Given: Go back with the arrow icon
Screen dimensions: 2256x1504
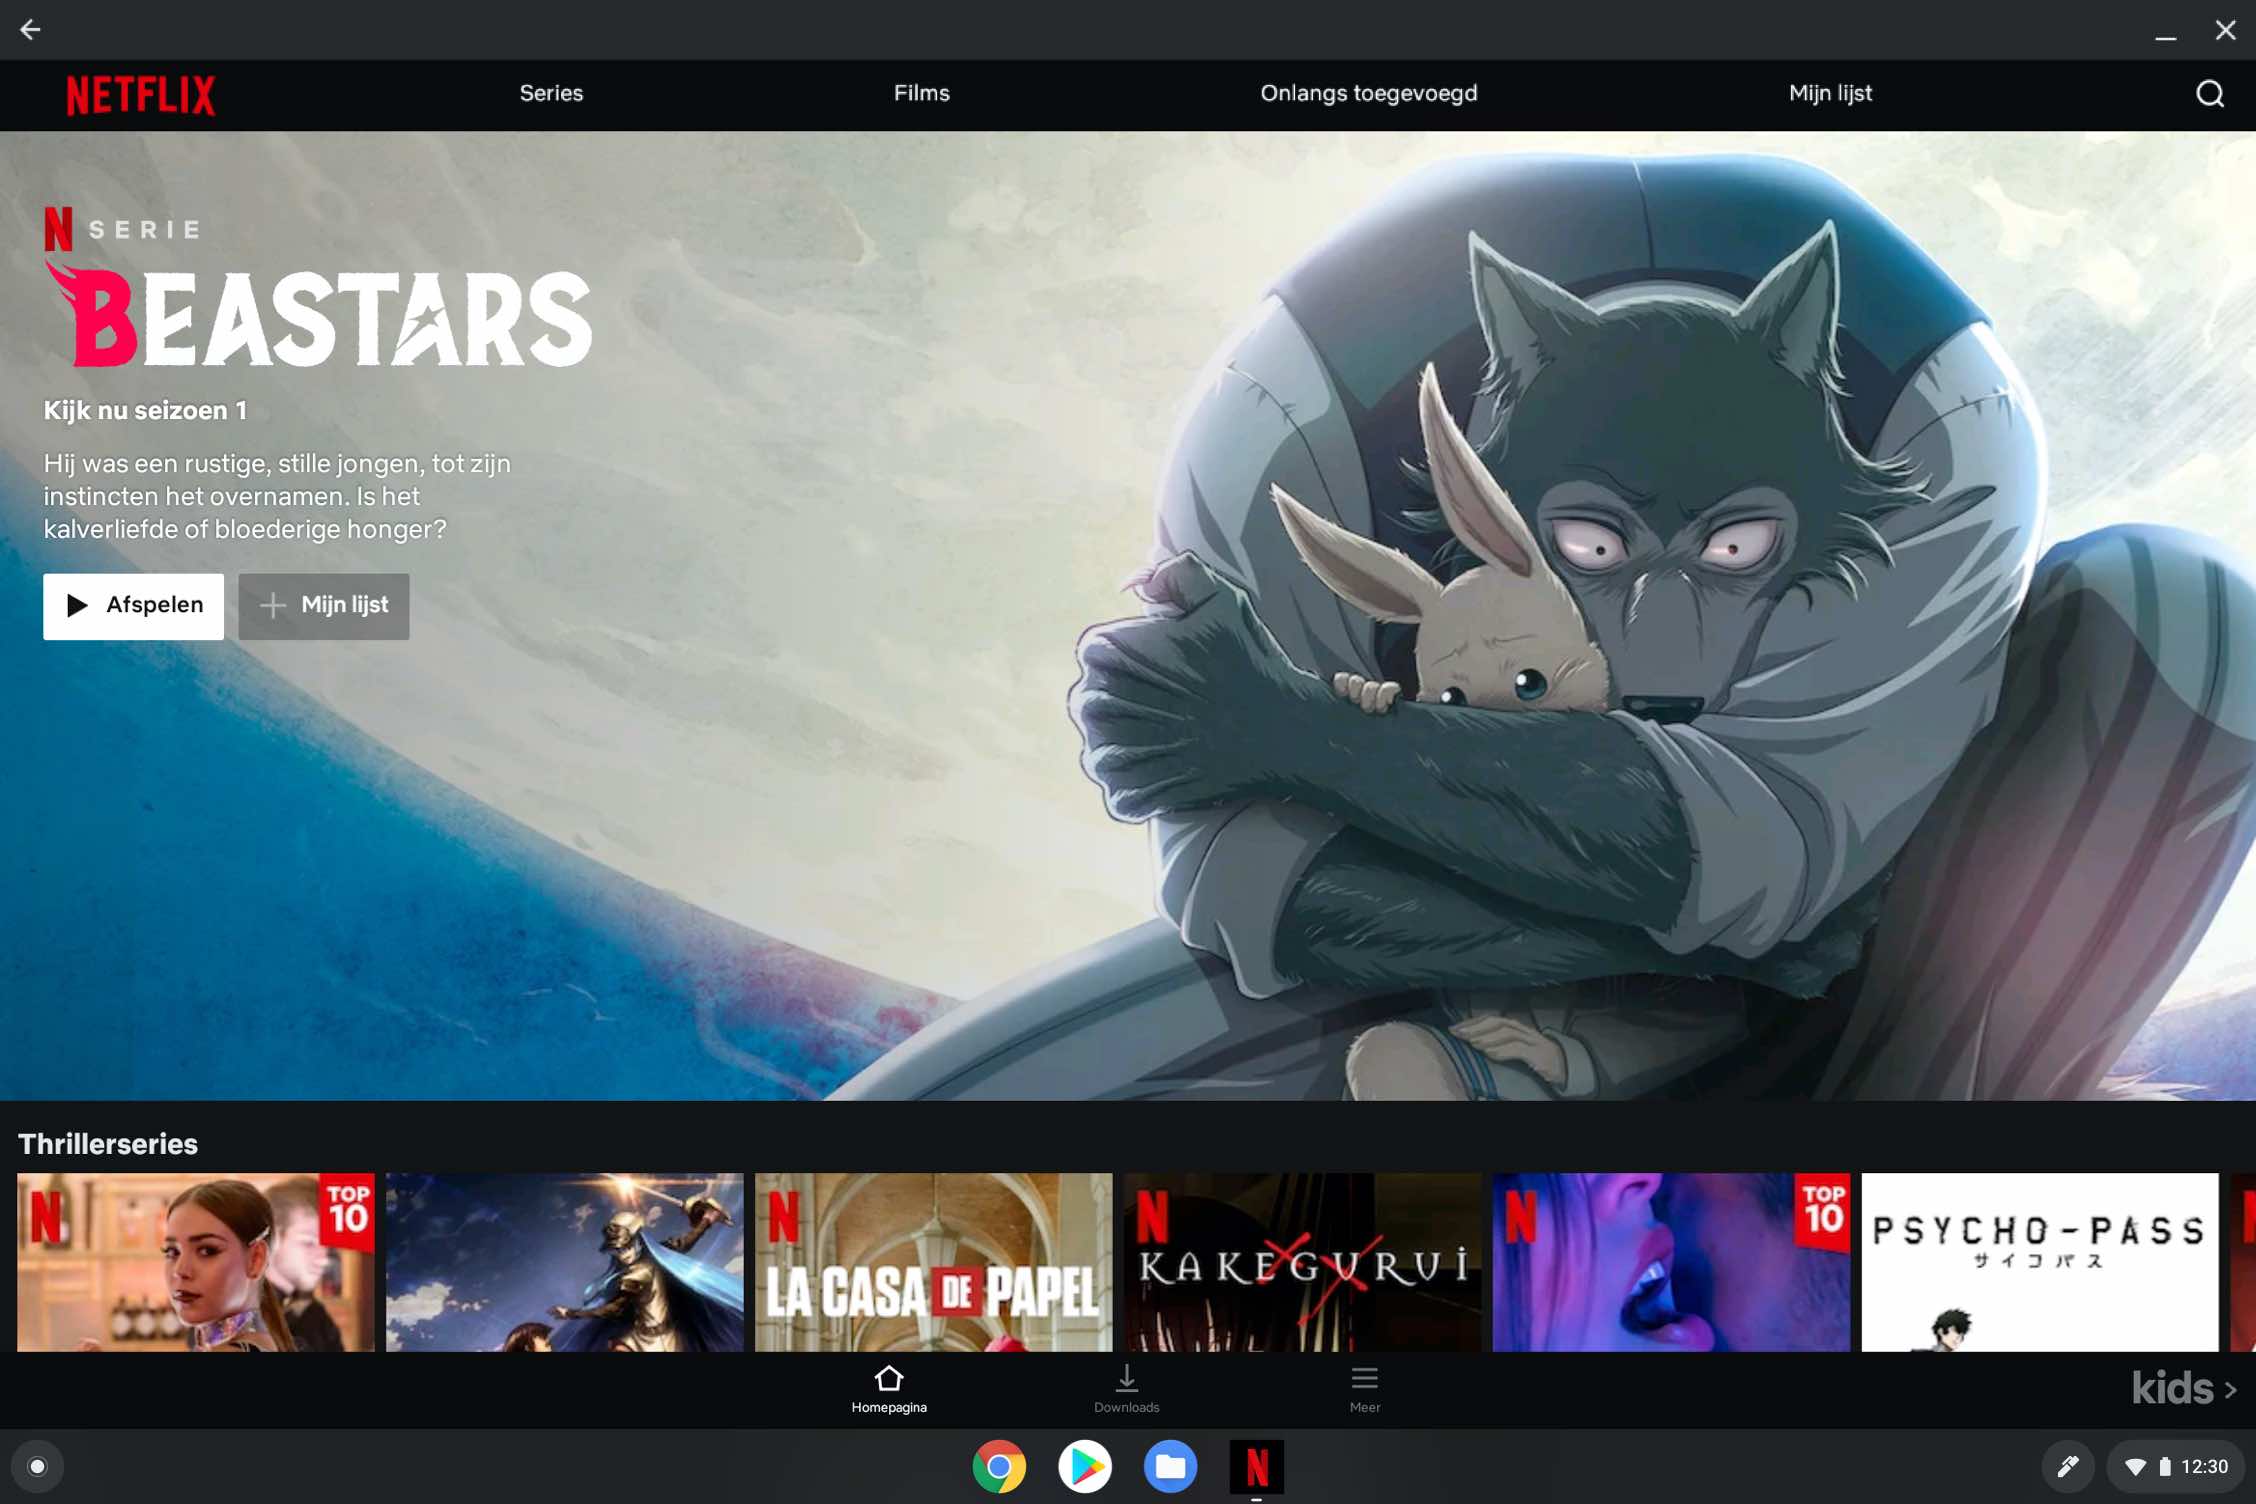Looking at the screenshot, I should click(x=30, y=30).
